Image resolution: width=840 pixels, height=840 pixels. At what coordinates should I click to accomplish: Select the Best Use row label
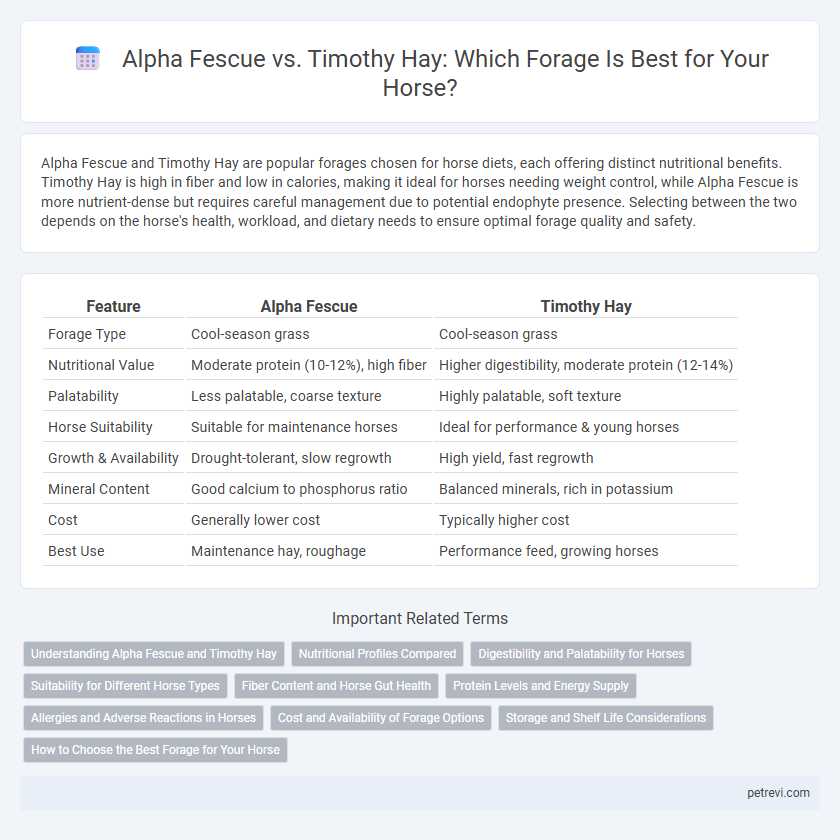point(76,551)
